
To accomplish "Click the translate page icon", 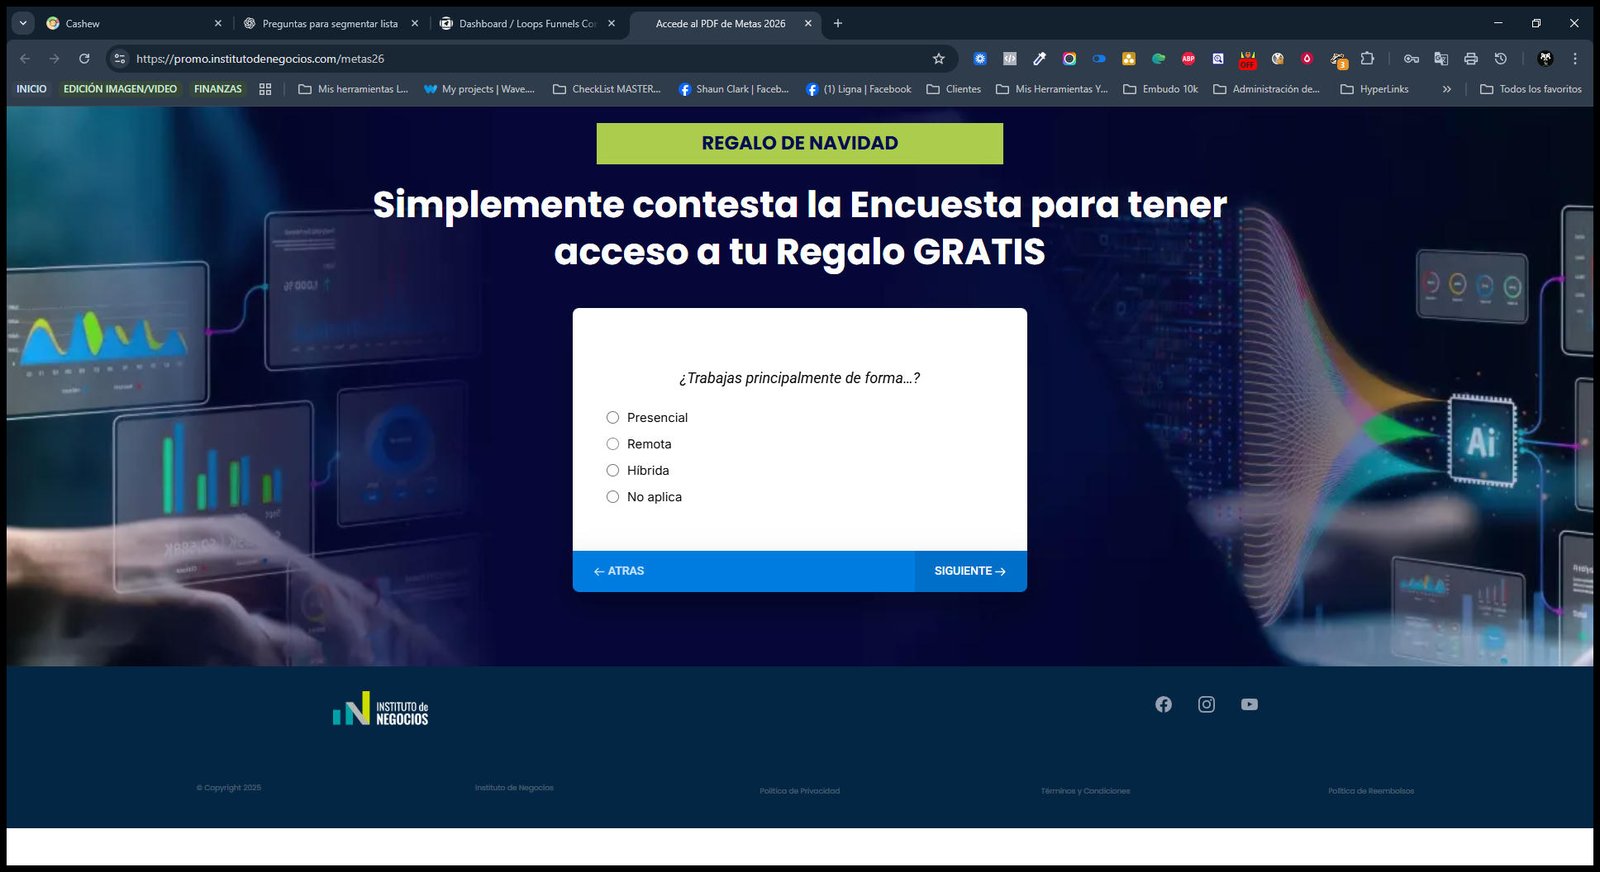I will tap(1441, 59).
